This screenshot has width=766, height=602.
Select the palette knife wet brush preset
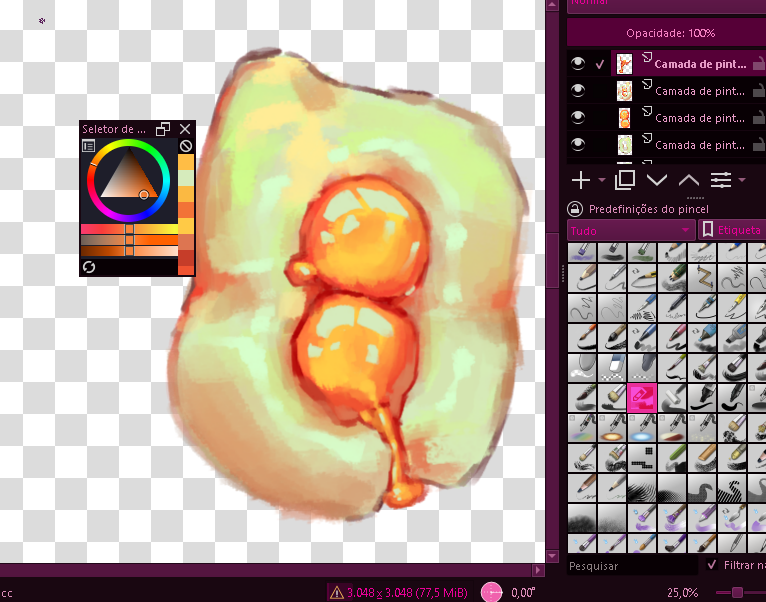click(x=731, y=517)
